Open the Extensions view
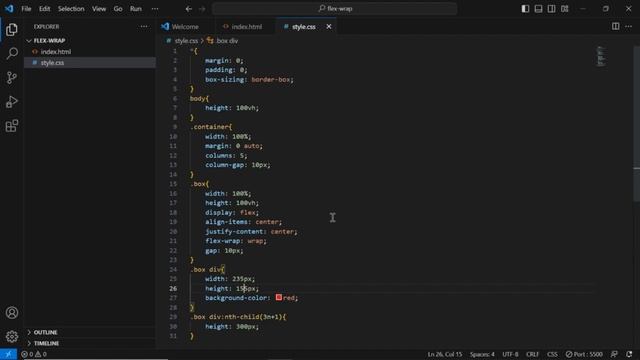640x360 pixels. point(12,126)
